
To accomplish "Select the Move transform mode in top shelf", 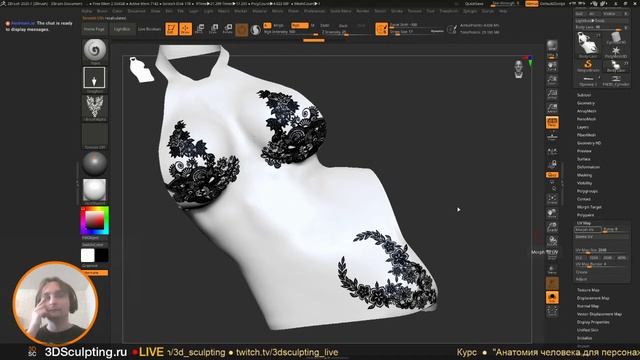I will pos(200,29).
